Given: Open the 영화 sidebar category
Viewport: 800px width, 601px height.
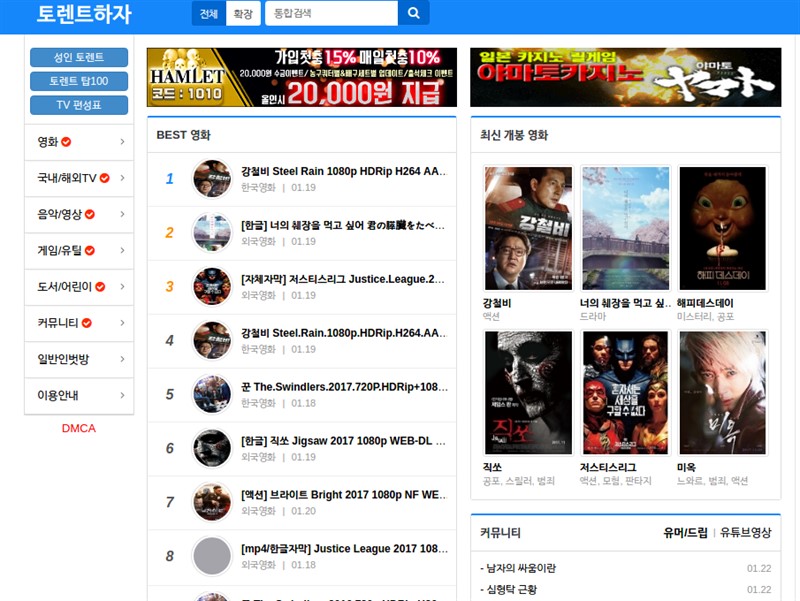Looking at the screenshot, I should click(79, 142).
